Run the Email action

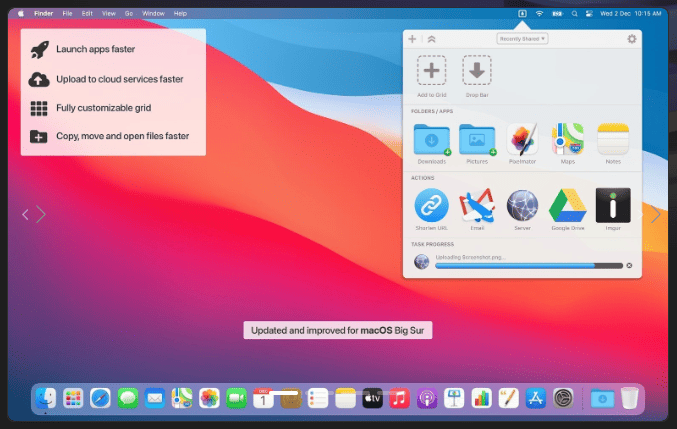(x=477, y=205)
